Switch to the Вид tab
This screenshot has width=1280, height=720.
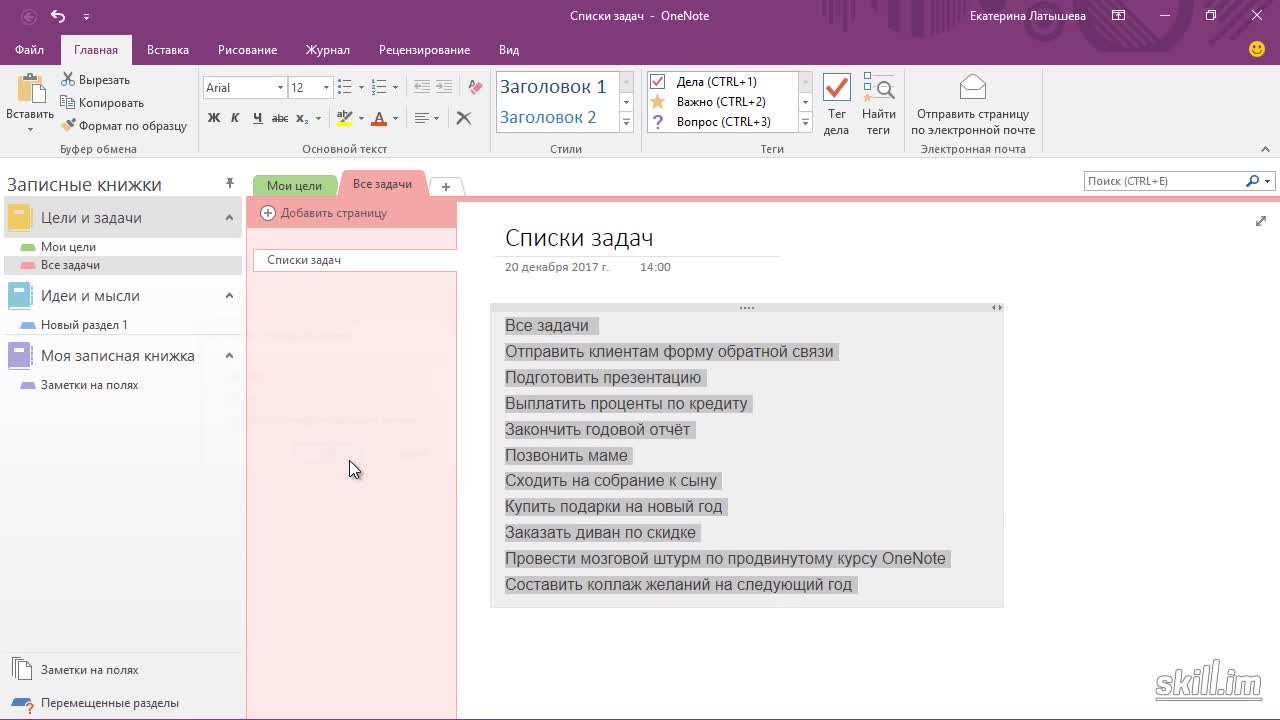click(509, 50)
